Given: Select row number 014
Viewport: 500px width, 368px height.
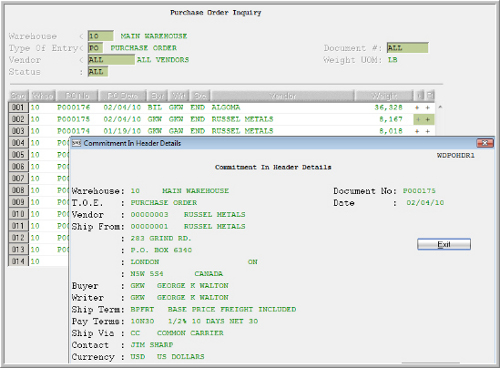Looking at the screenshot, I should pyautogui.click(x=18, y=261).
